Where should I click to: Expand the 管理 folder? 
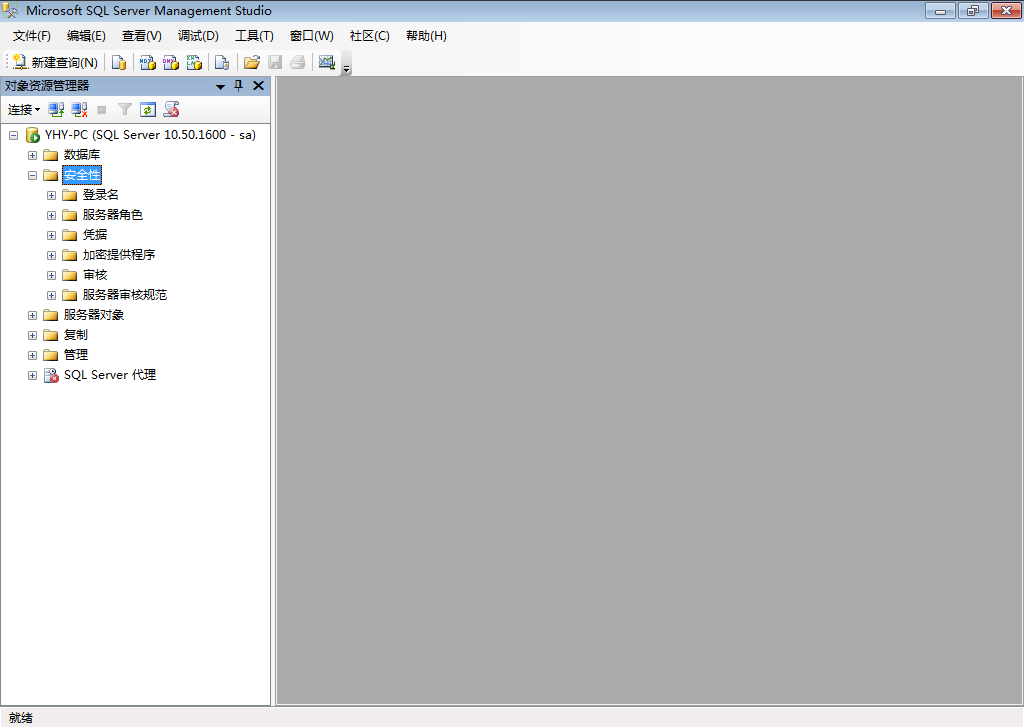[x=32, y=355]
